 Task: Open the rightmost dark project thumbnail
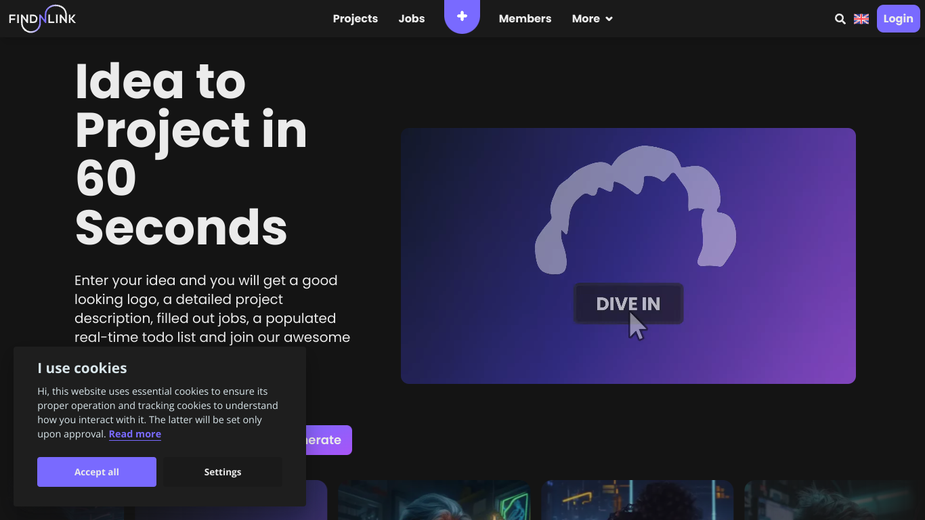point(832,500)
